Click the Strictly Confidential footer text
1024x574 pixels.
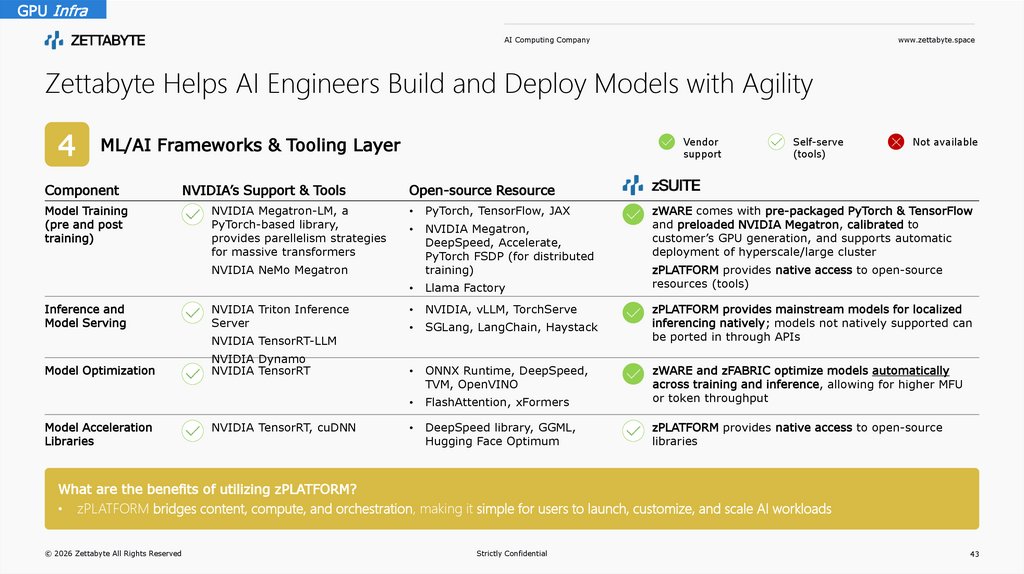[512, 554]
